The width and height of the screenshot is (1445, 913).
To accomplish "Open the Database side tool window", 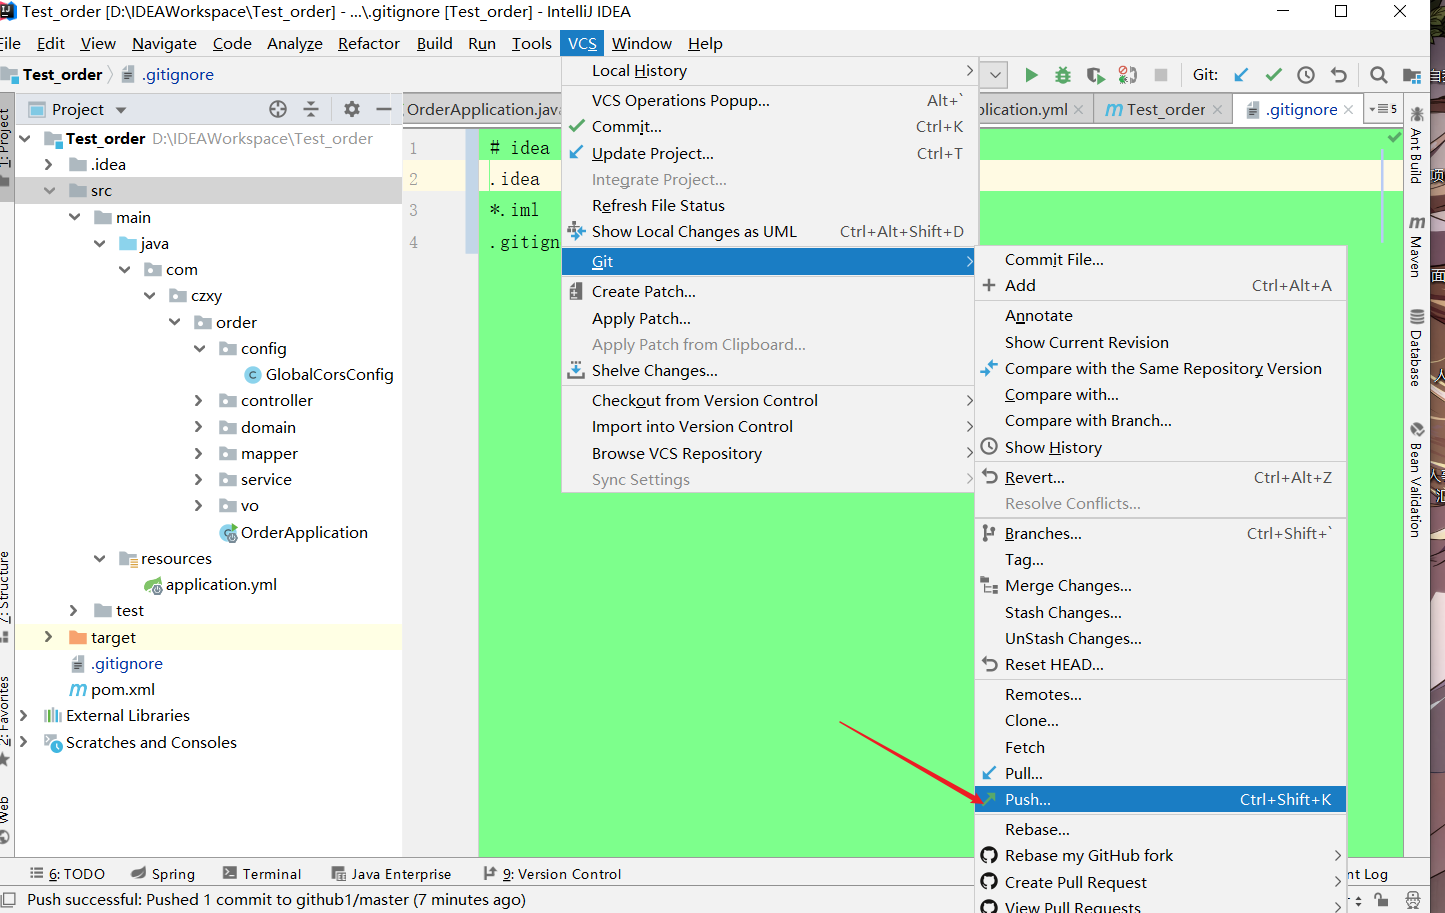I will (1416, 348).
